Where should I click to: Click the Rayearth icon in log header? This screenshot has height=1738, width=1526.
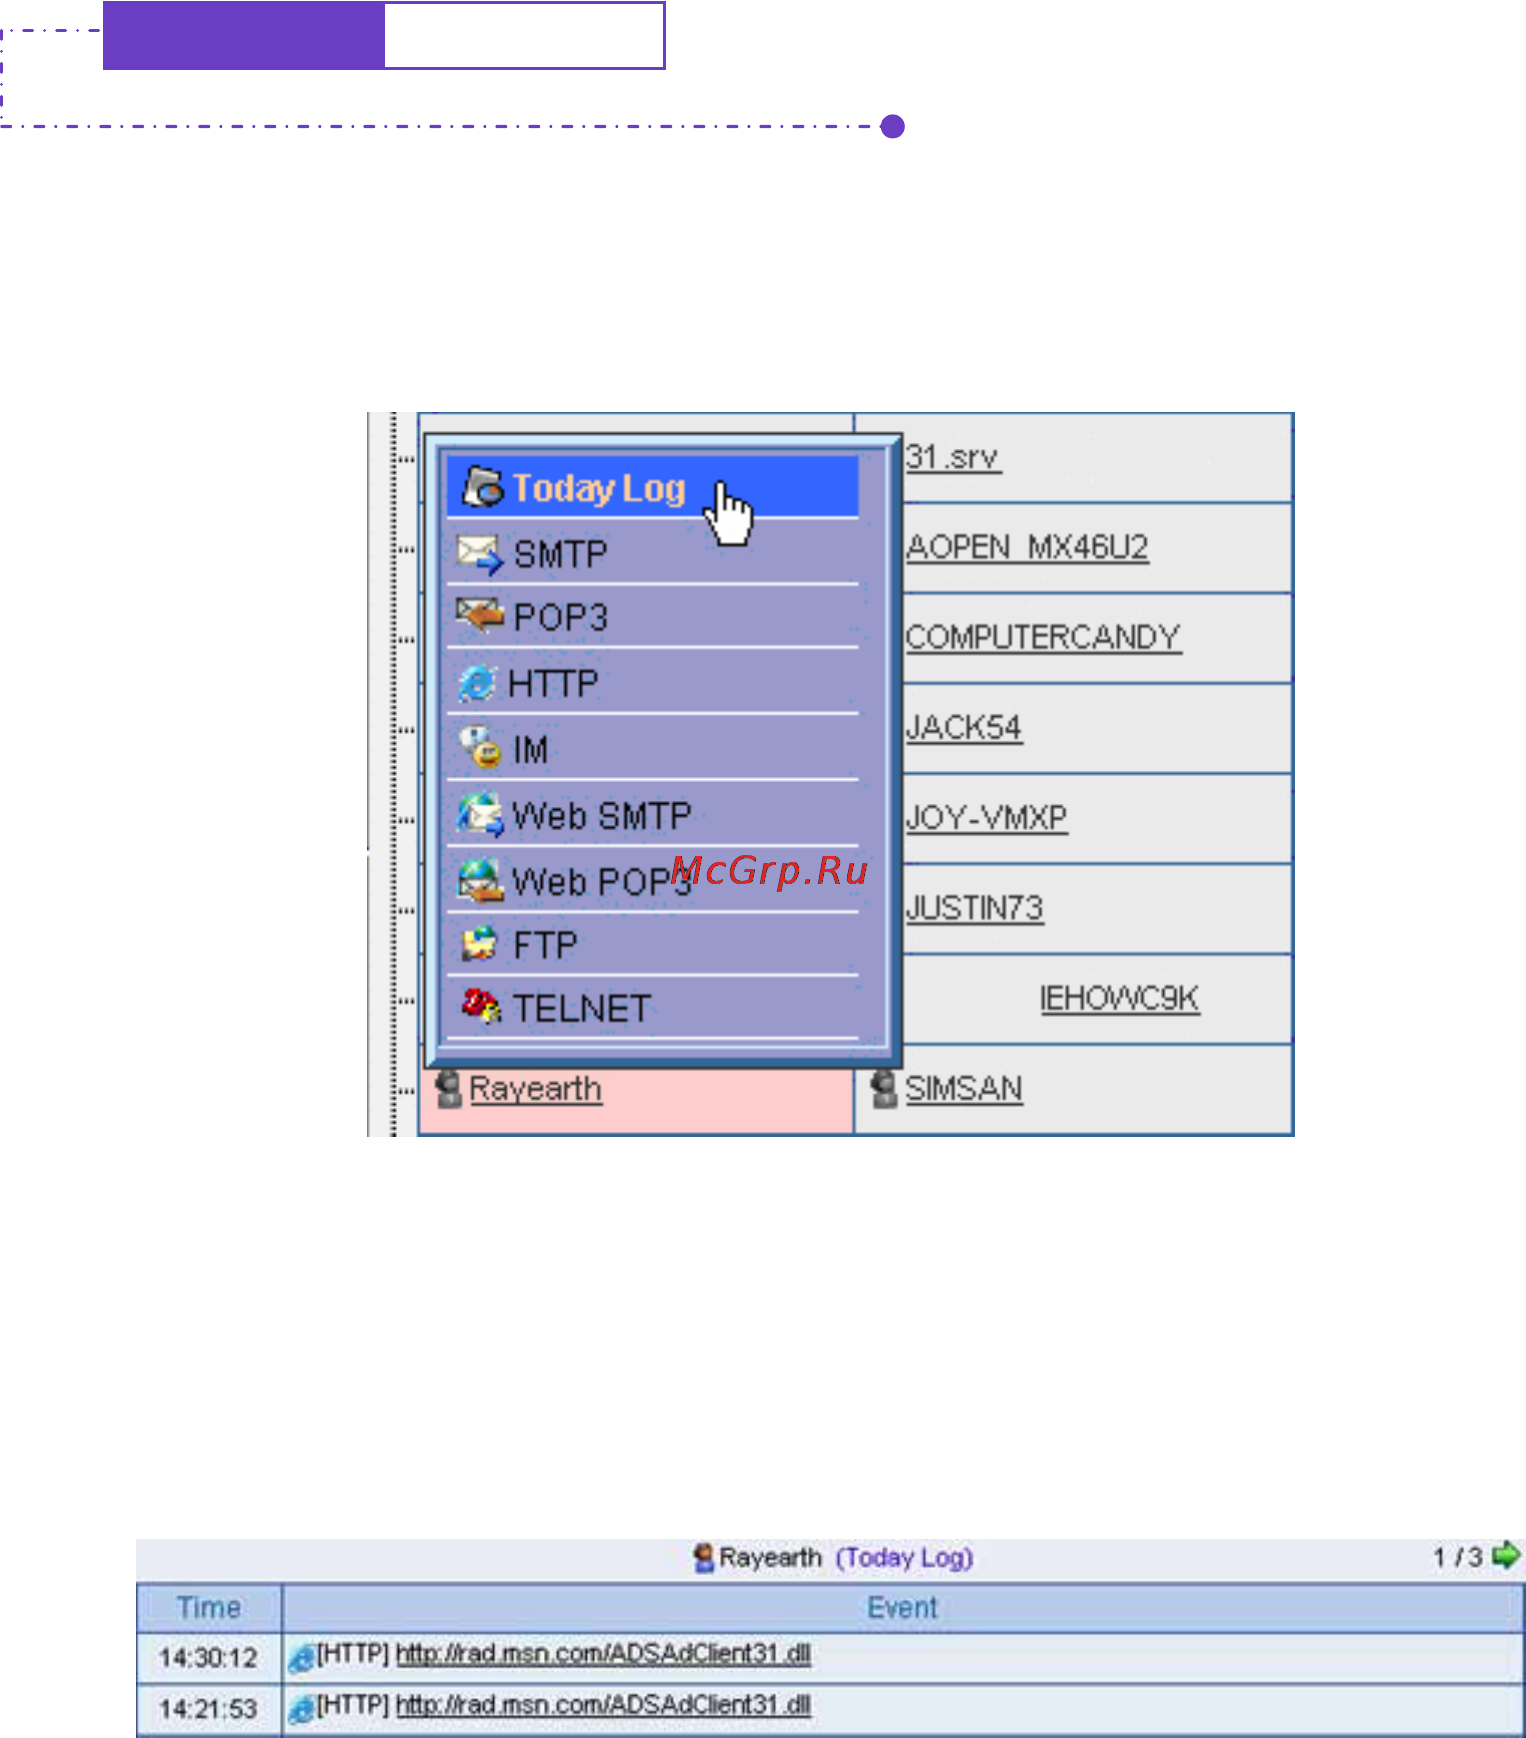click(x=704, y=1557)
